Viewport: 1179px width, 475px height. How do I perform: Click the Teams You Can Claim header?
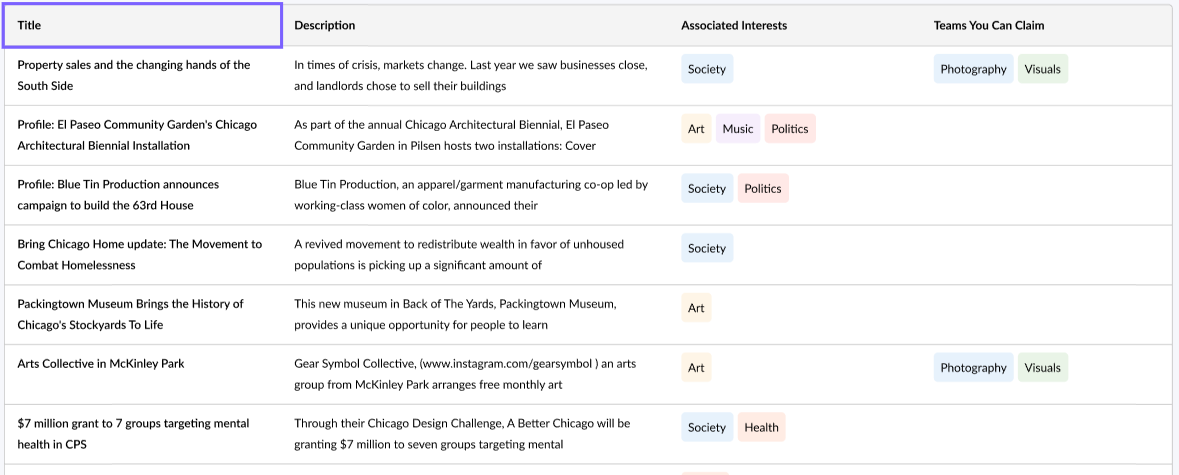coord(988,25)
